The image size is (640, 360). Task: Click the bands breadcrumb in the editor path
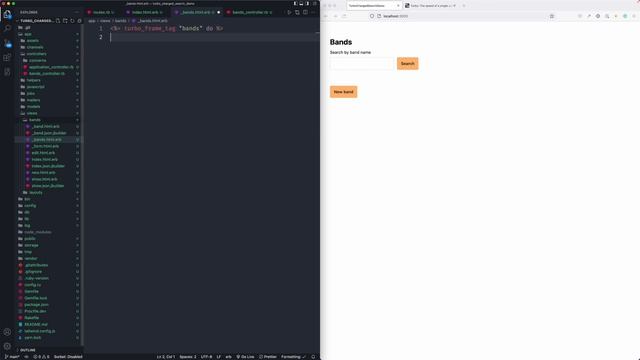(120, 20)
